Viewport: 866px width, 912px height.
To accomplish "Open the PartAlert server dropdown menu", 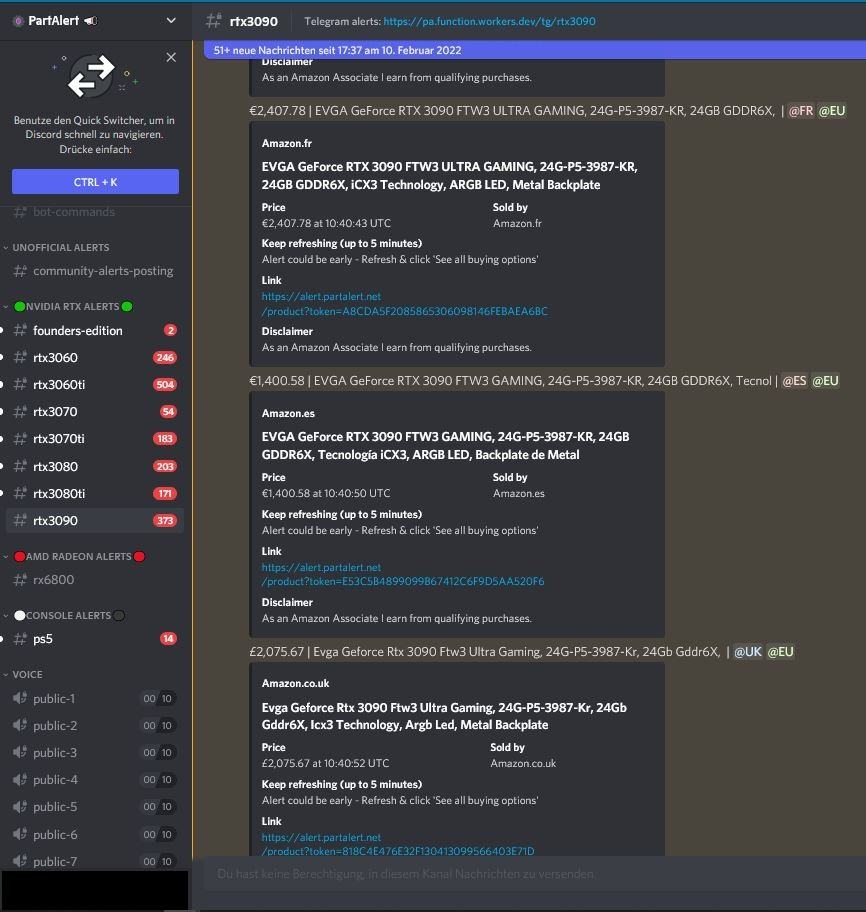I will [x=170, y=20].
